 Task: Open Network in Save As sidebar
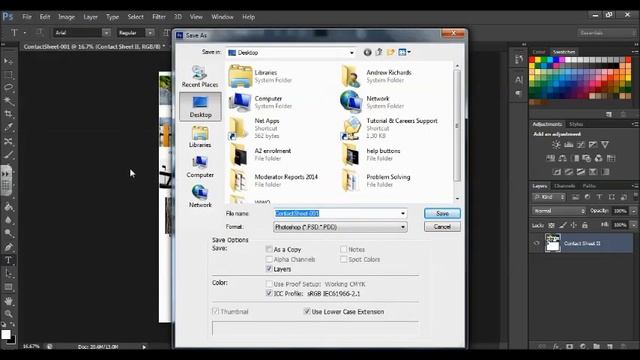200,196
